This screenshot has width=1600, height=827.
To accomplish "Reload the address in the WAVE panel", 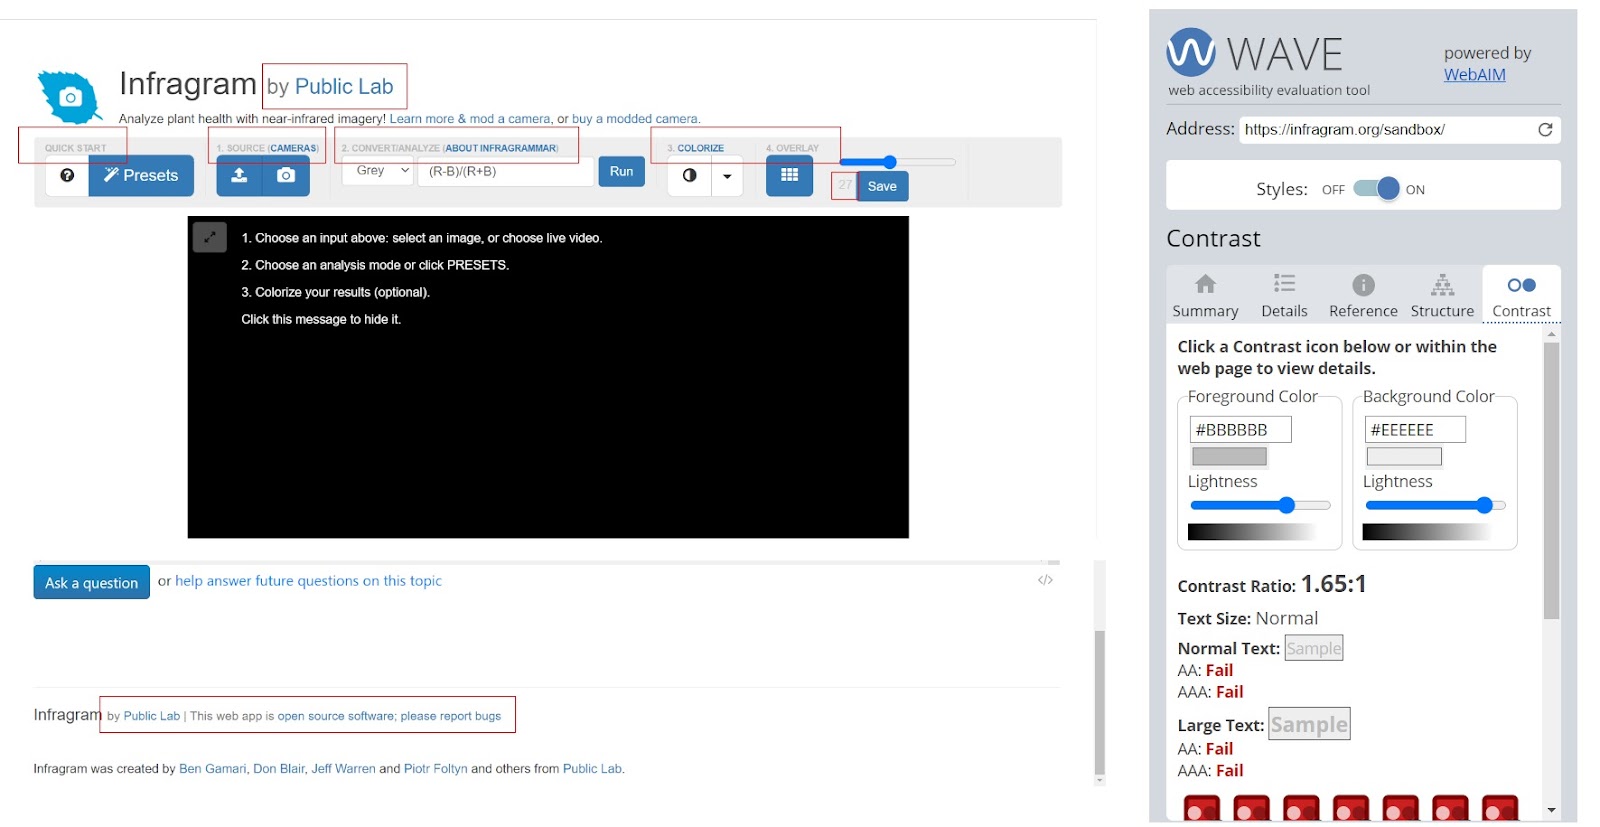I will pos(1545,129).
